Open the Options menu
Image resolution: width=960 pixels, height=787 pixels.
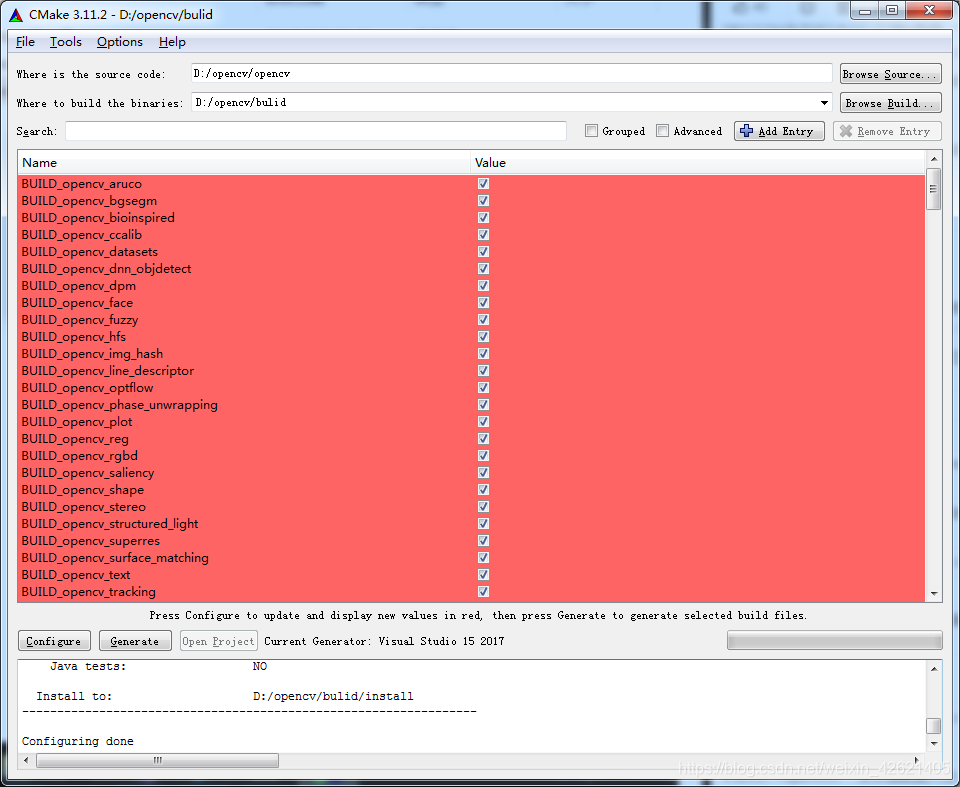pyautogui.click(x=119, y=42)
